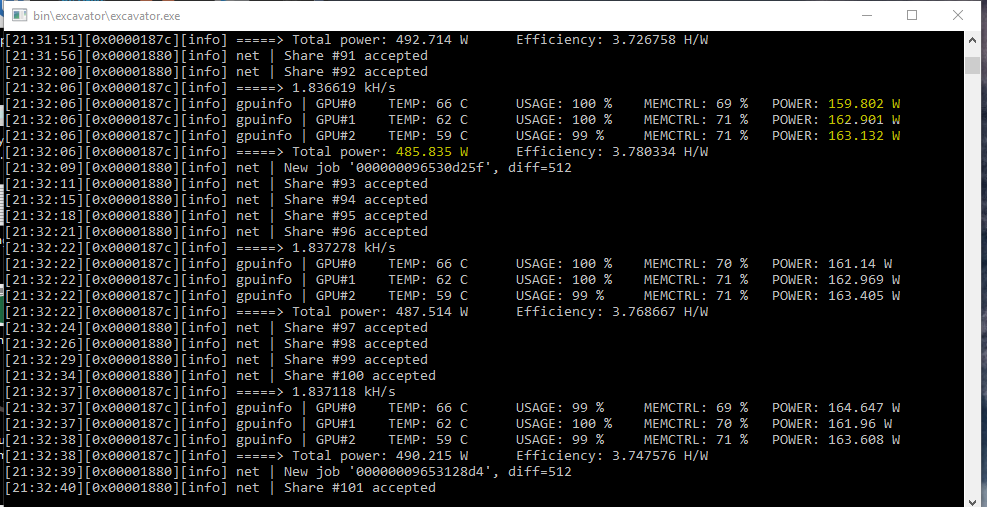987x507 pixels.
Task: Click the yellow power value 163.132 W
Action: click(864, 135)
